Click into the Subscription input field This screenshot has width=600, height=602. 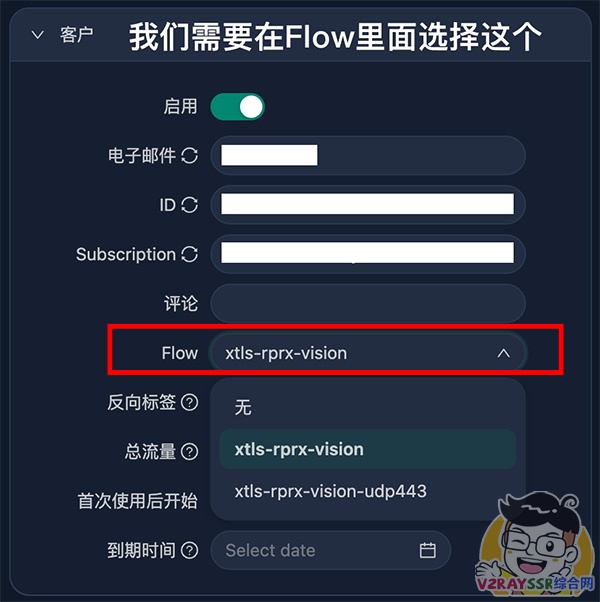368,254
